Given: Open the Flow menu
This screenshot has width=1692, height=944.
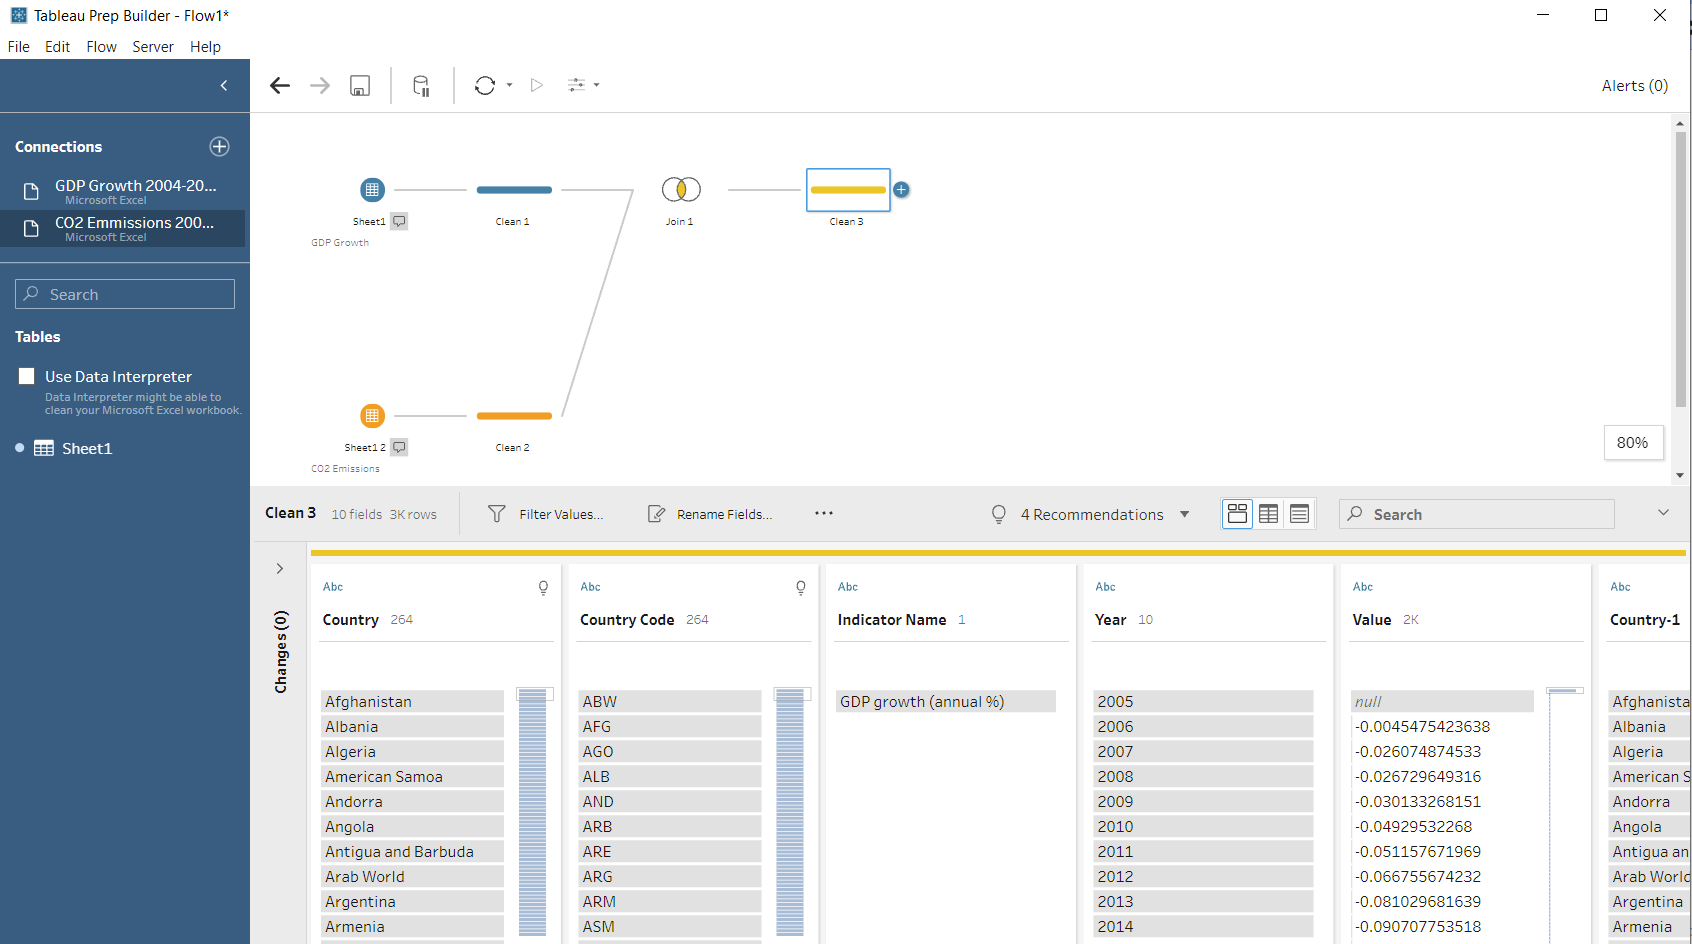Looking at the screenshot, I should click(x=101, y=47).
